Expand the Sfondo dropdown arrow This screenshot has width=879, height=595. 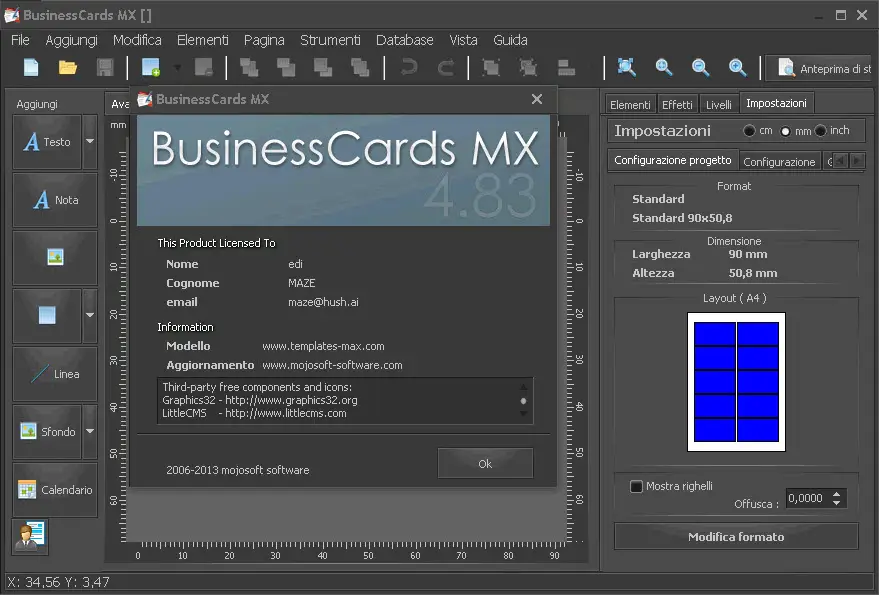pyautogui.click(x=90, y=431)
